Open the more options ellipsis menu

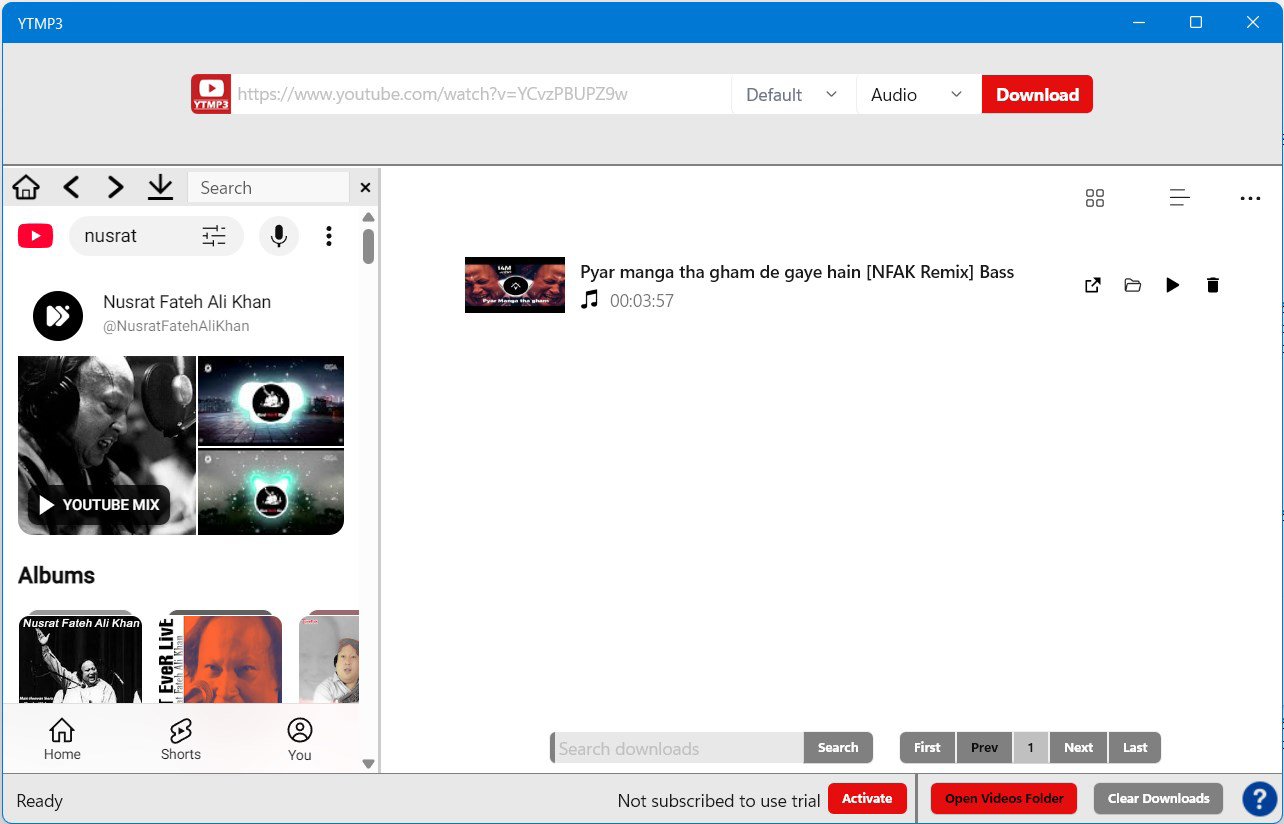(1250, 198)
